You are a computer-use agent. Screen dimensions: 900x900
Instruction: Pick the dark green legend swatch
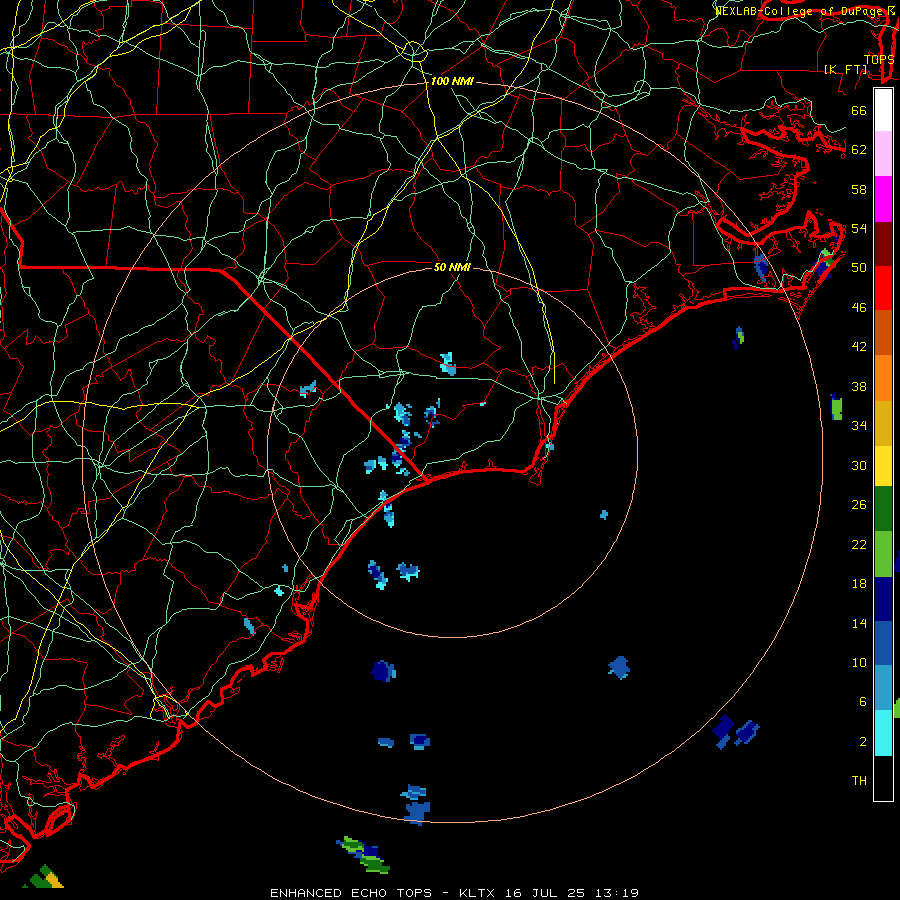coord(883,509)
